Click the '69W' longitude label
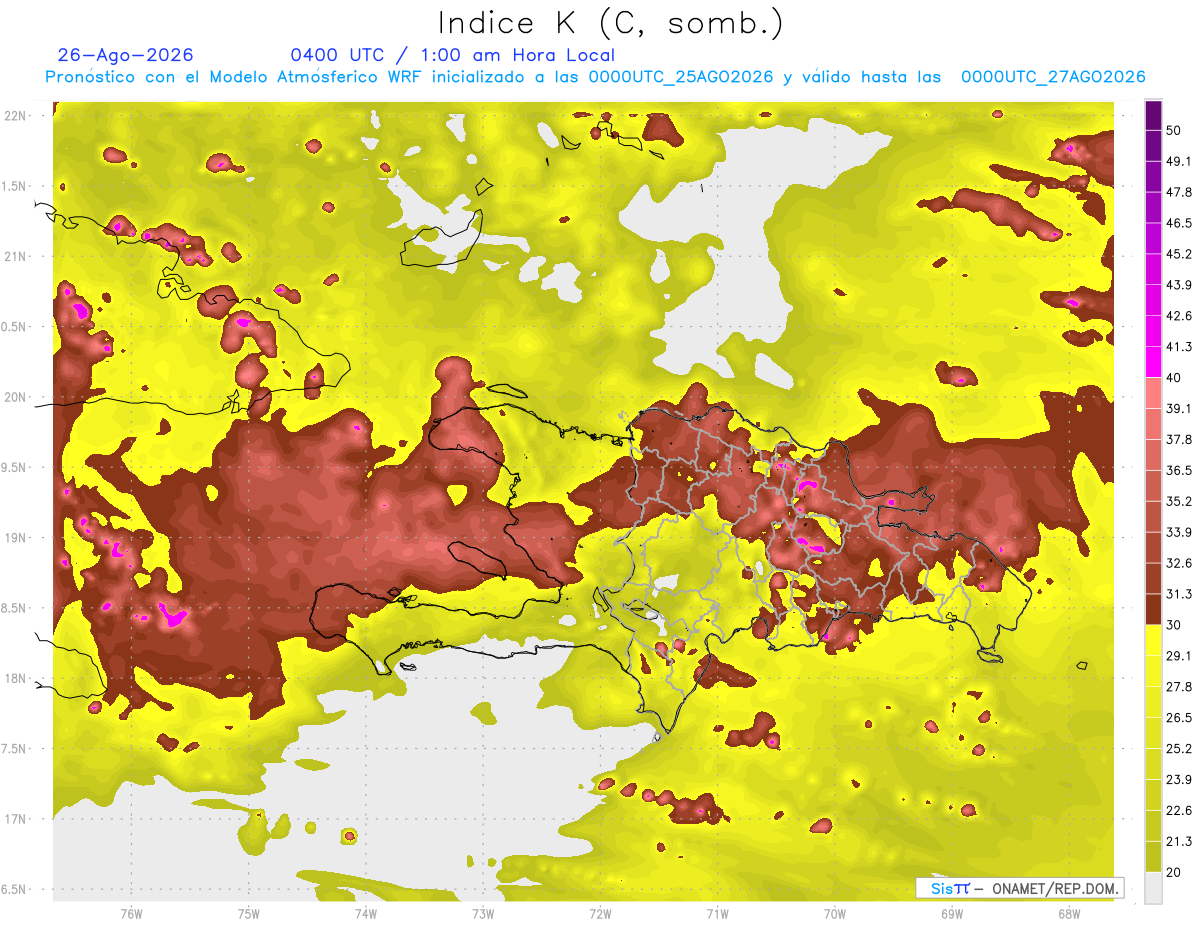 (951, 913)
